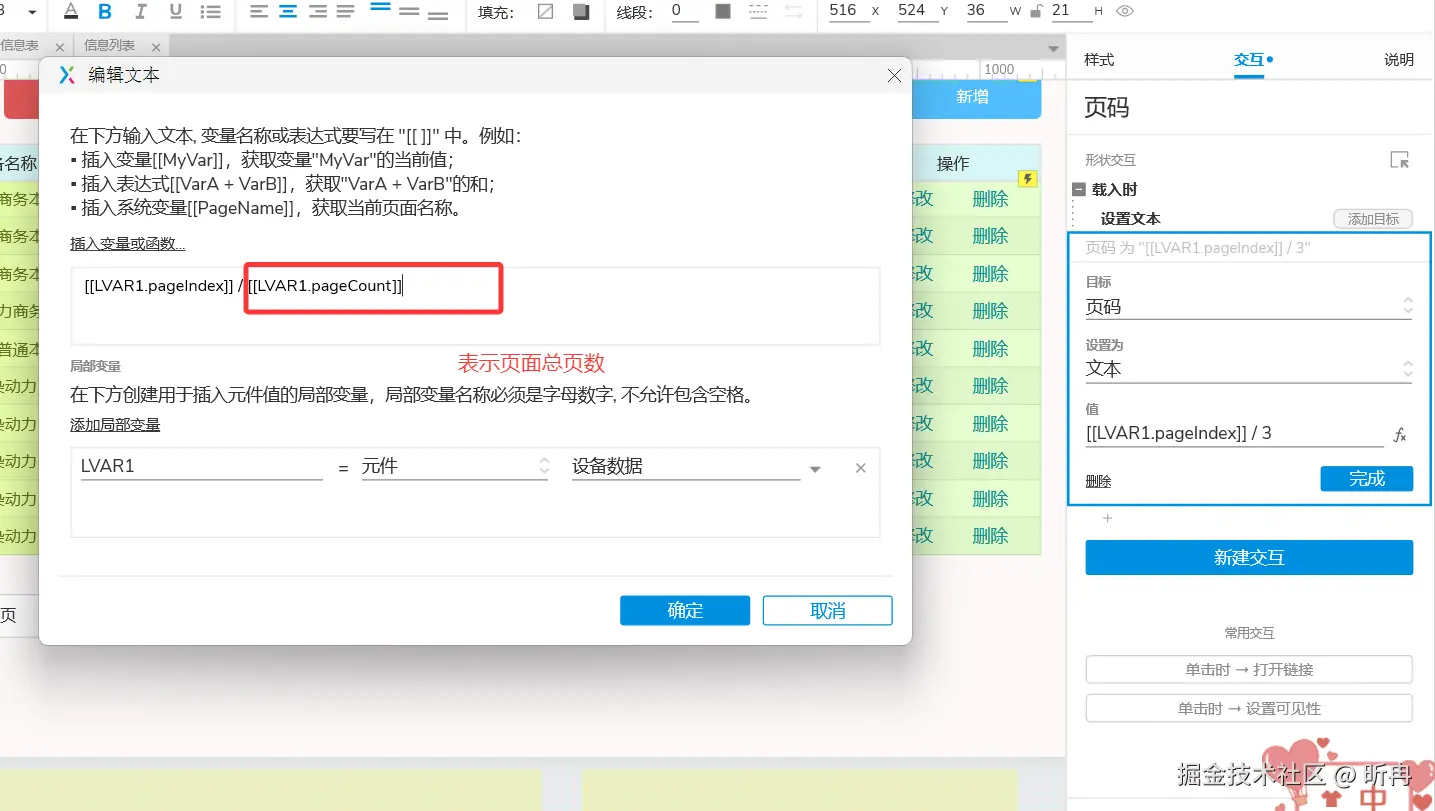
Task: Align text center horizontally
Action: 289,12
